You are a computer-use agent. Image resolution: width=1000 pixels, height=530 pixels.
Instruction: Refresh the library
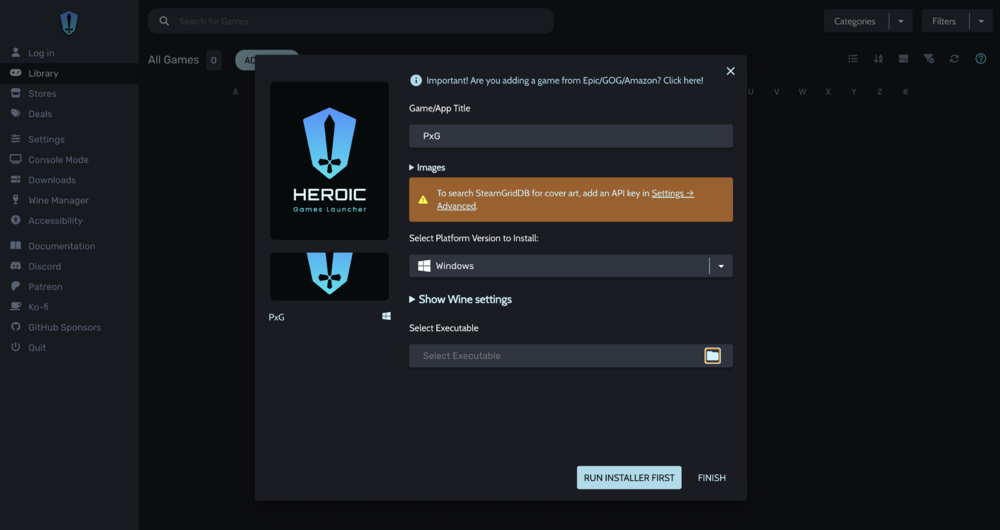(x=954, y=59)
